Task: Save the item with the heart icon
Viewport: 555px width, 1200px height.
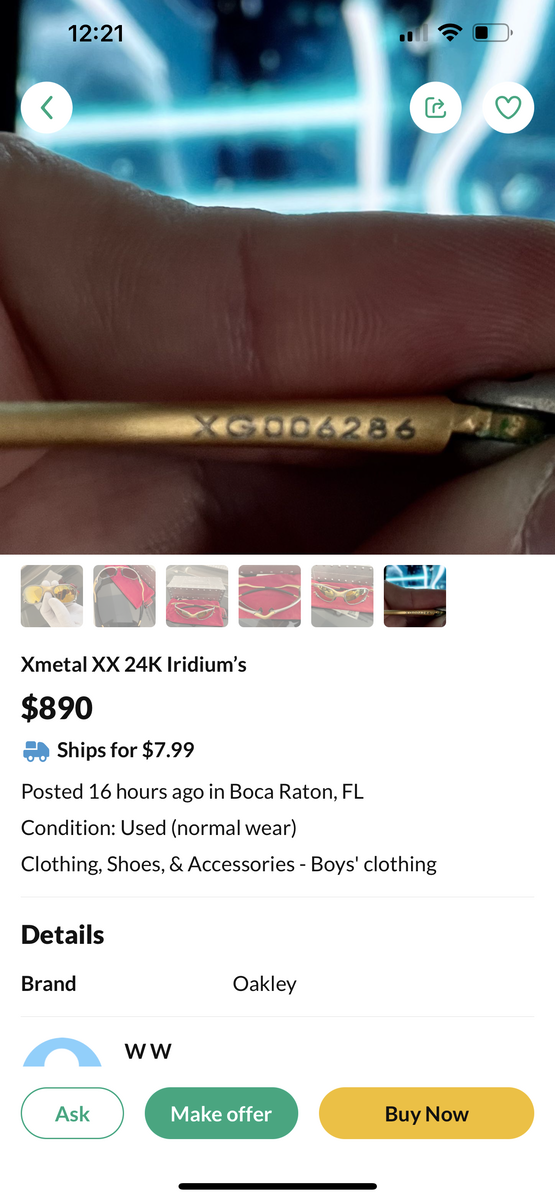Action: 508,107
